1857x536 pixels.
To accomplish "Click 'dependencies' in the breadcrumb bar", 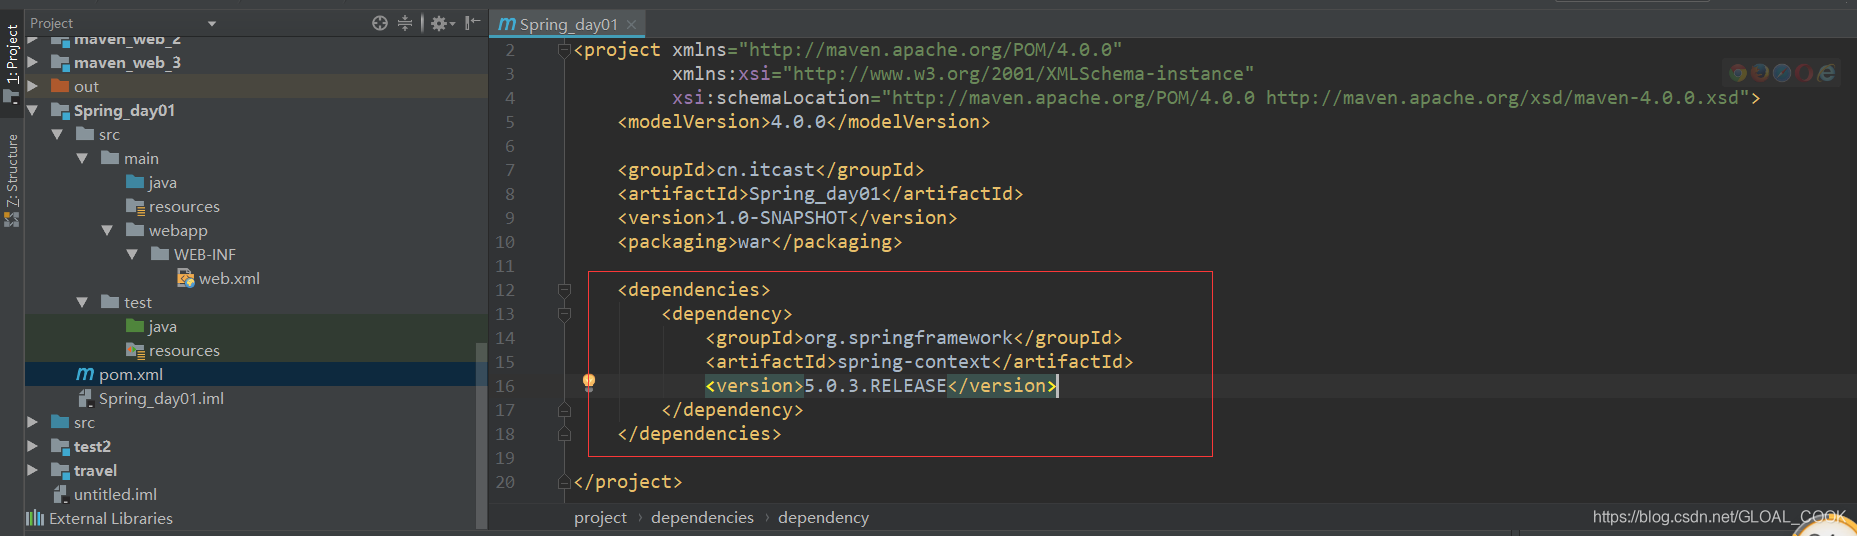I will click(702, 517).
